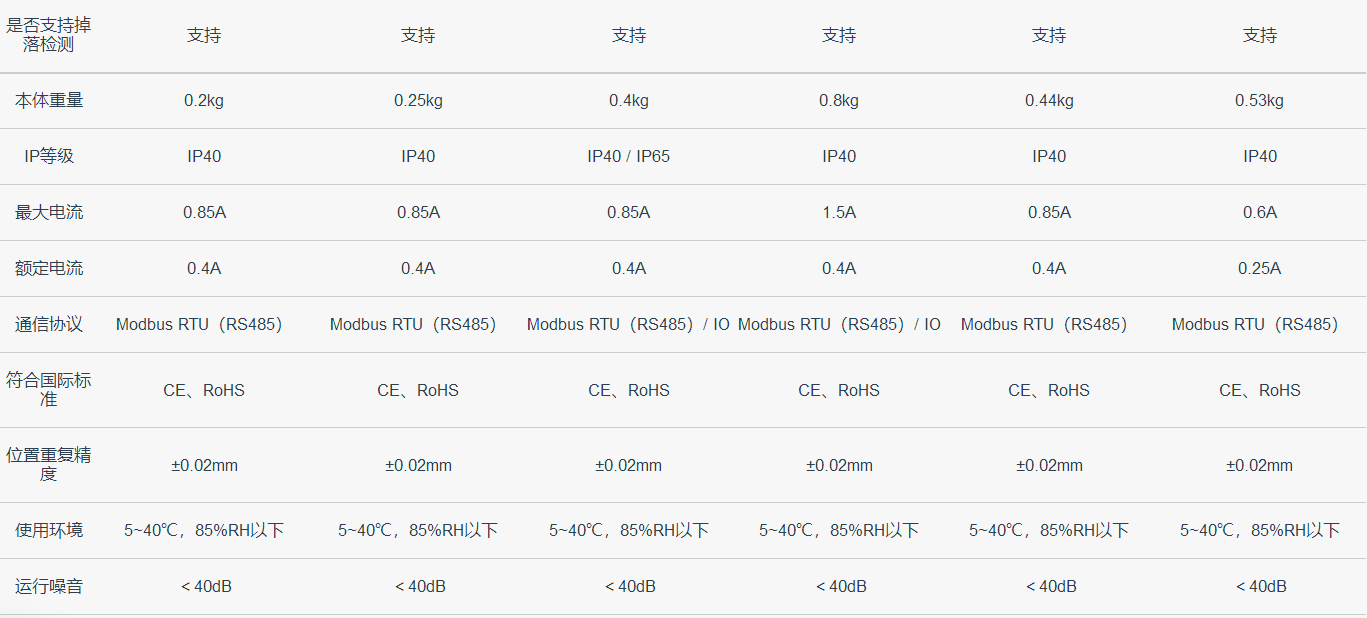This screenshot has width=1367, height=618.
Task: Click the 0.2kg weight cell
Action: pyautogui.click(x=204, y=100)
